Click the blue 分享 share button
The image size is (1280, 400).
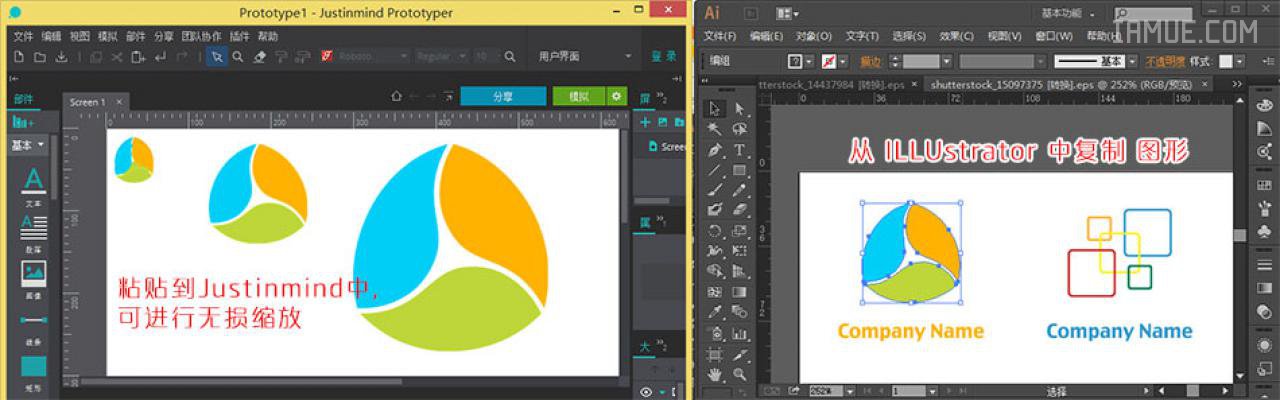(502, 96)
